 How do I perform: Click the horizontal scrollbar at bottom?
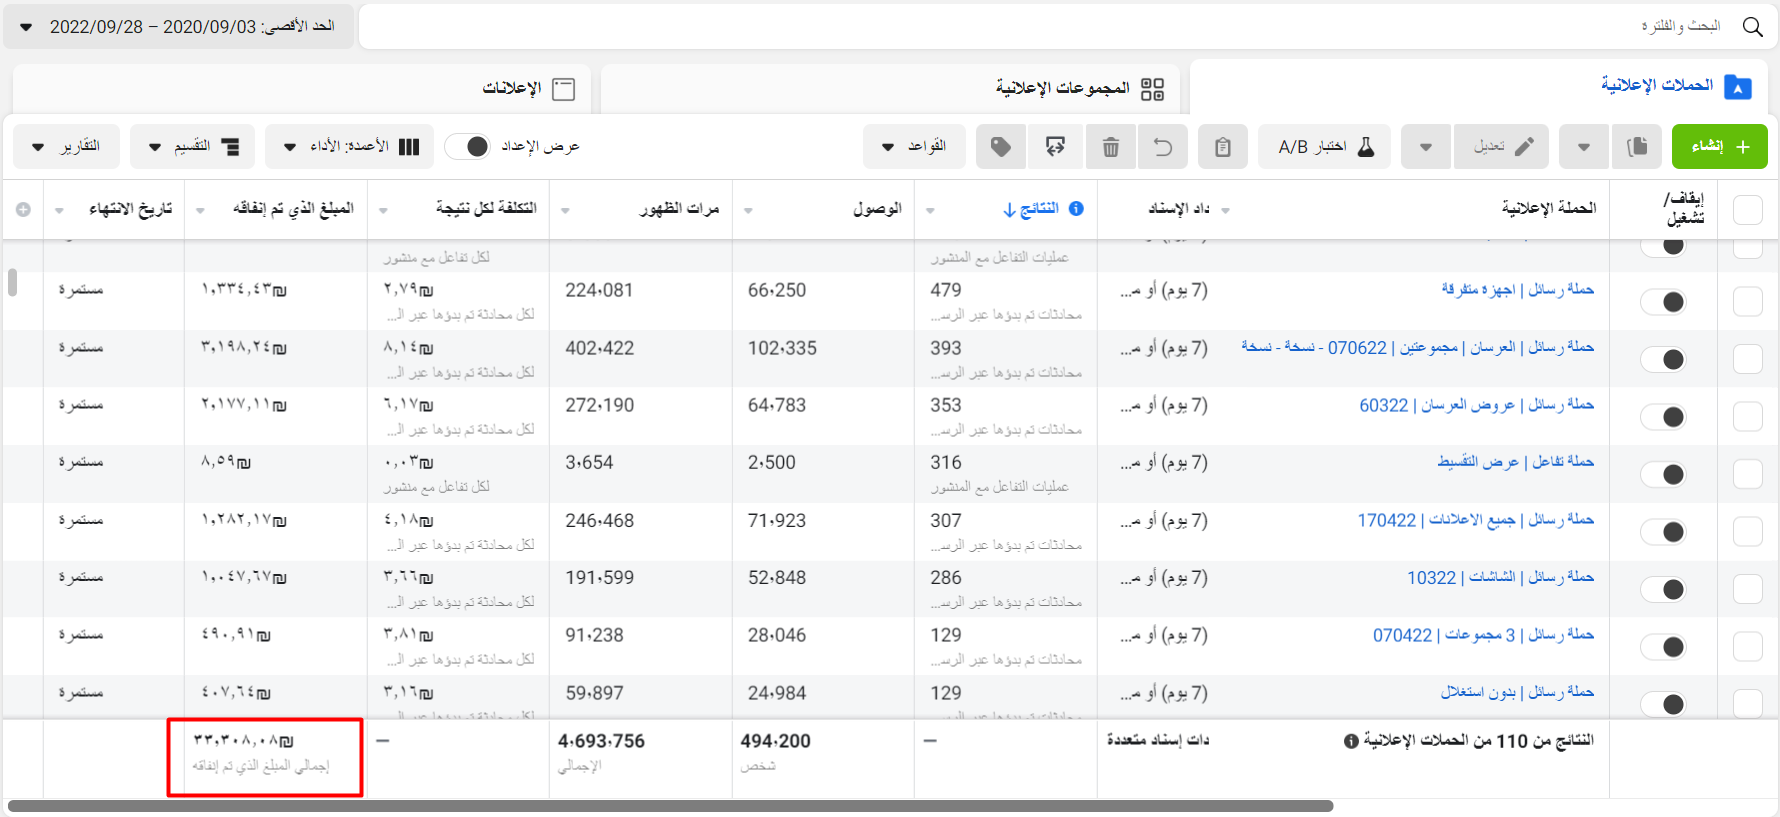[670, 806]
